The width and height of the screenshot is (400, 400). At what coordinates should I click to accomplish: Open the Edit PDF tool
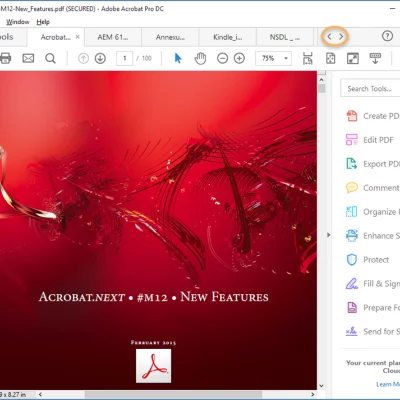370,140
